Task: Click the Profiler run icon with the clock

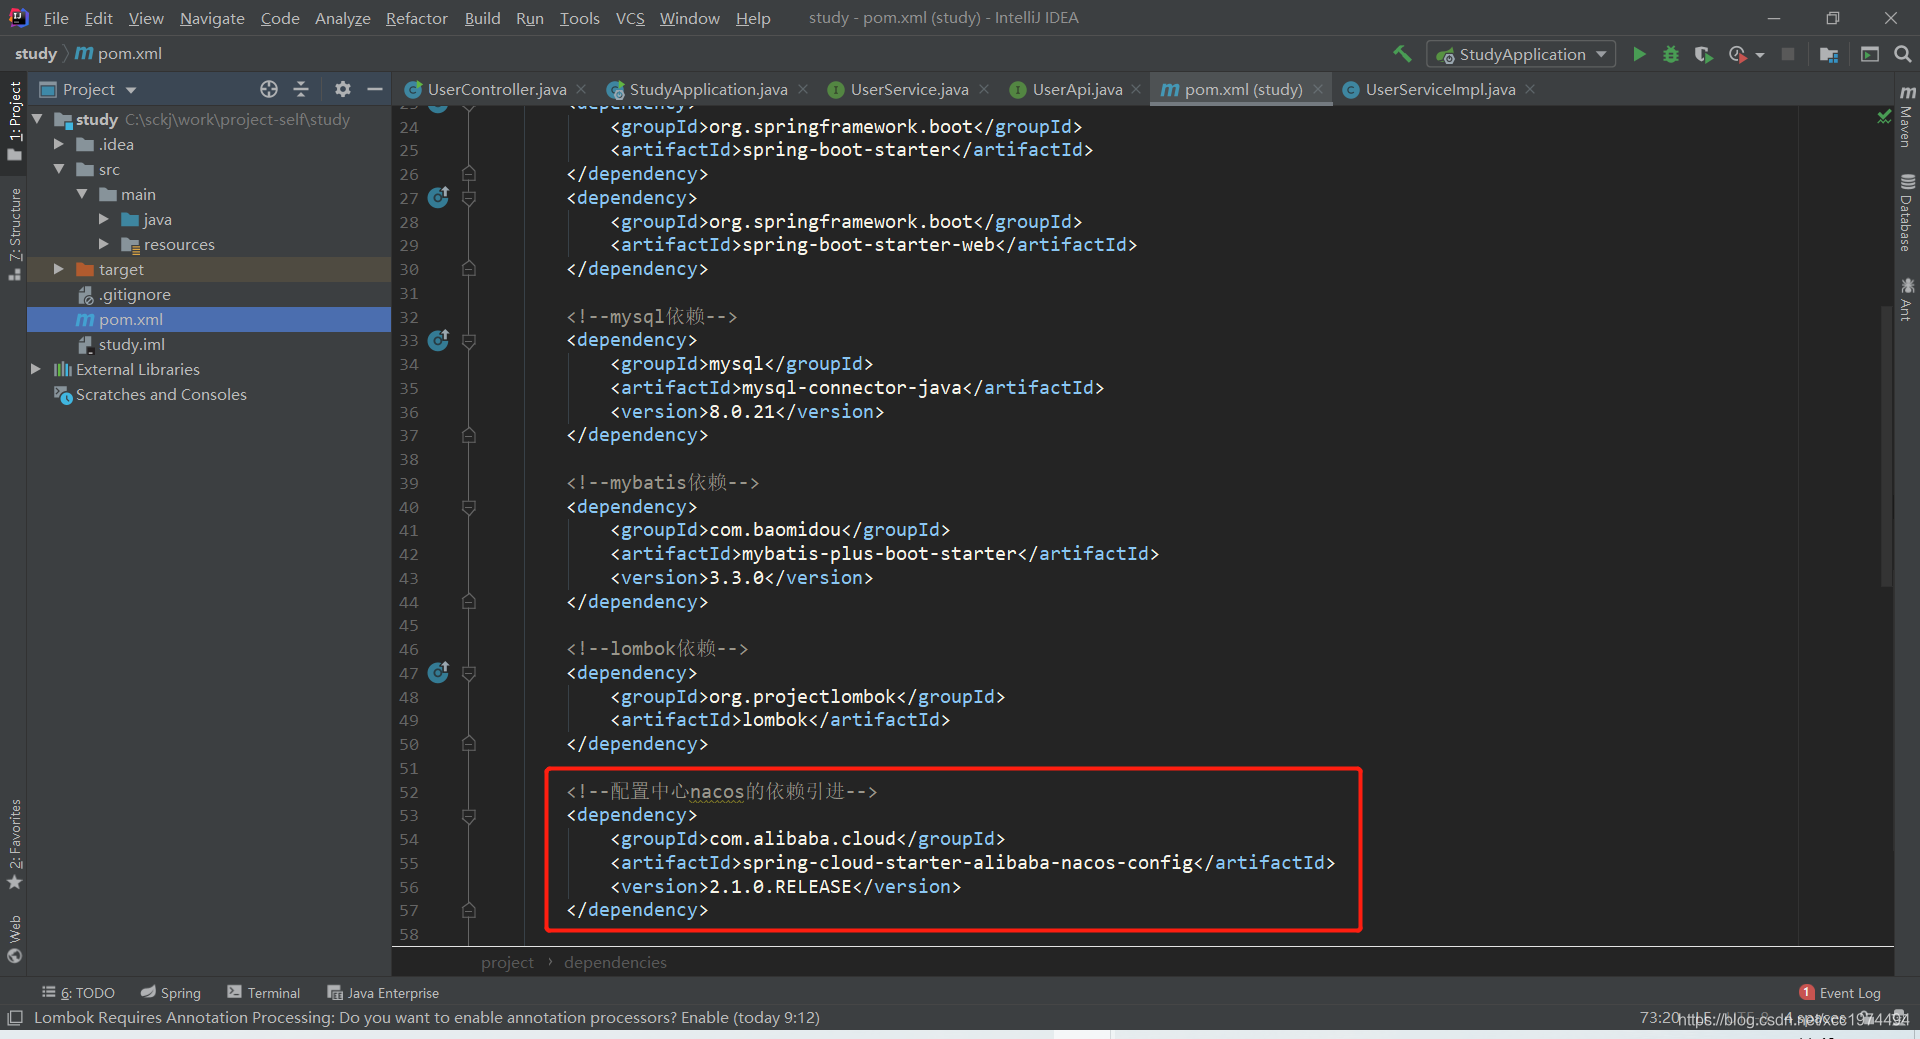Action: click(x=1738, y=54)
